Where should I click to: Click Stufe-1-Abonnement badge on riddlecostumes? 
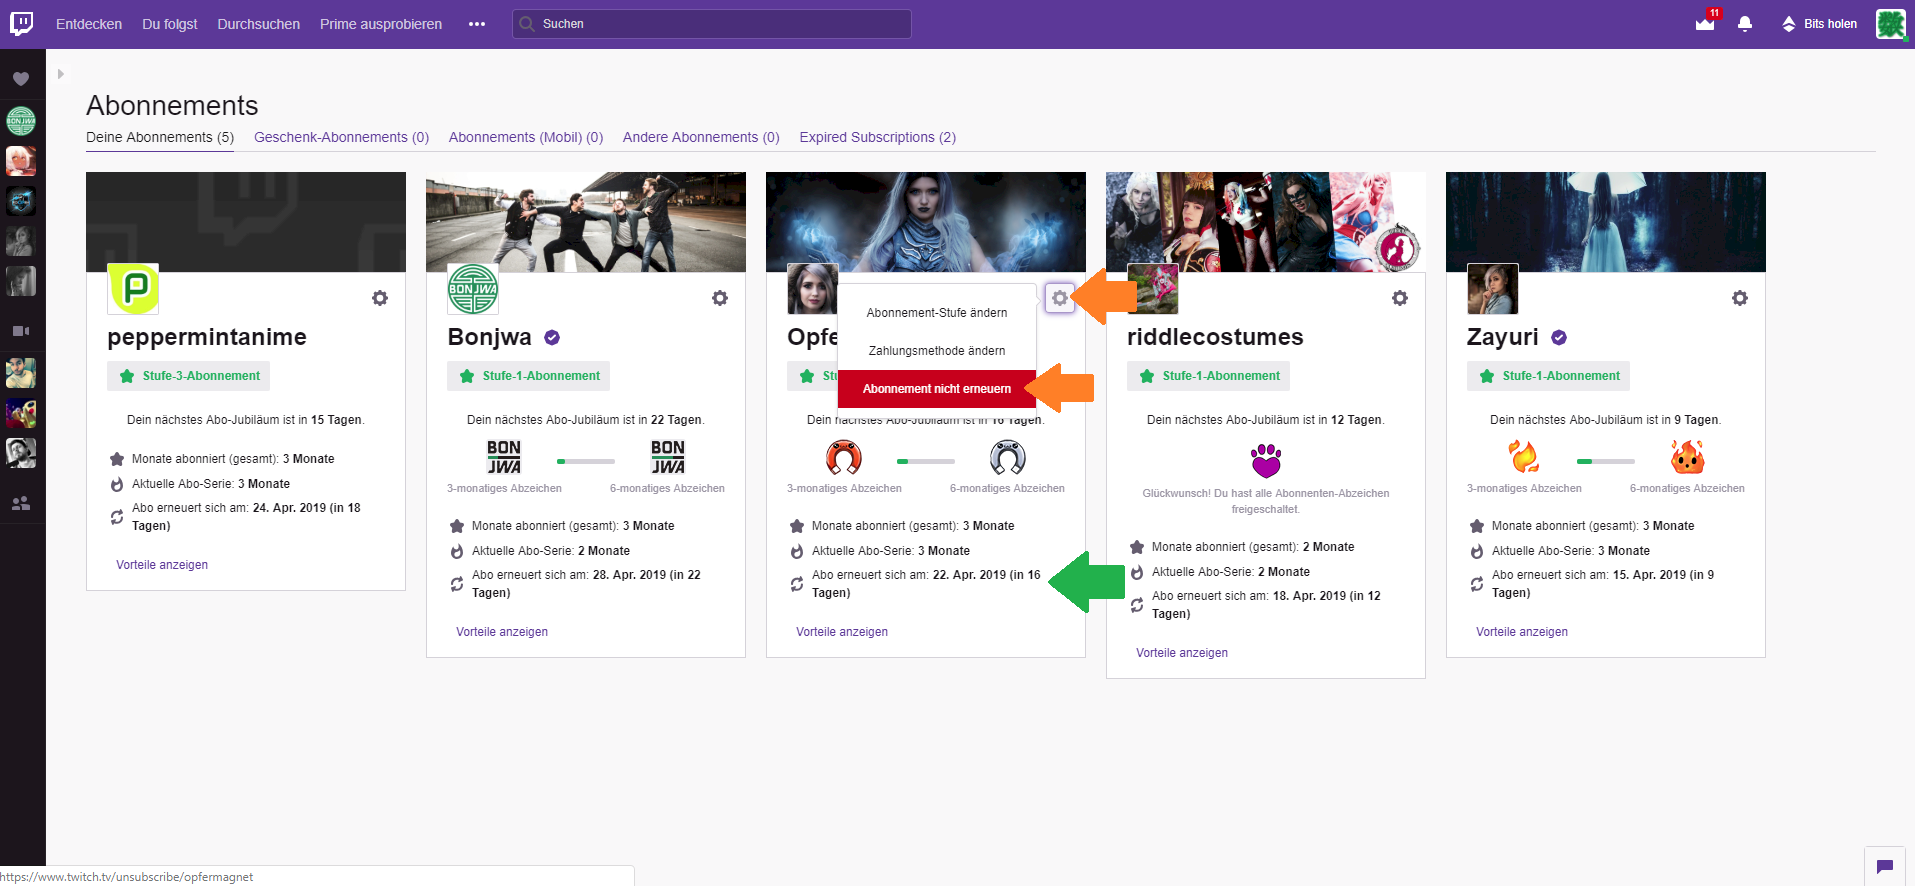click(x=1209, y=376)
